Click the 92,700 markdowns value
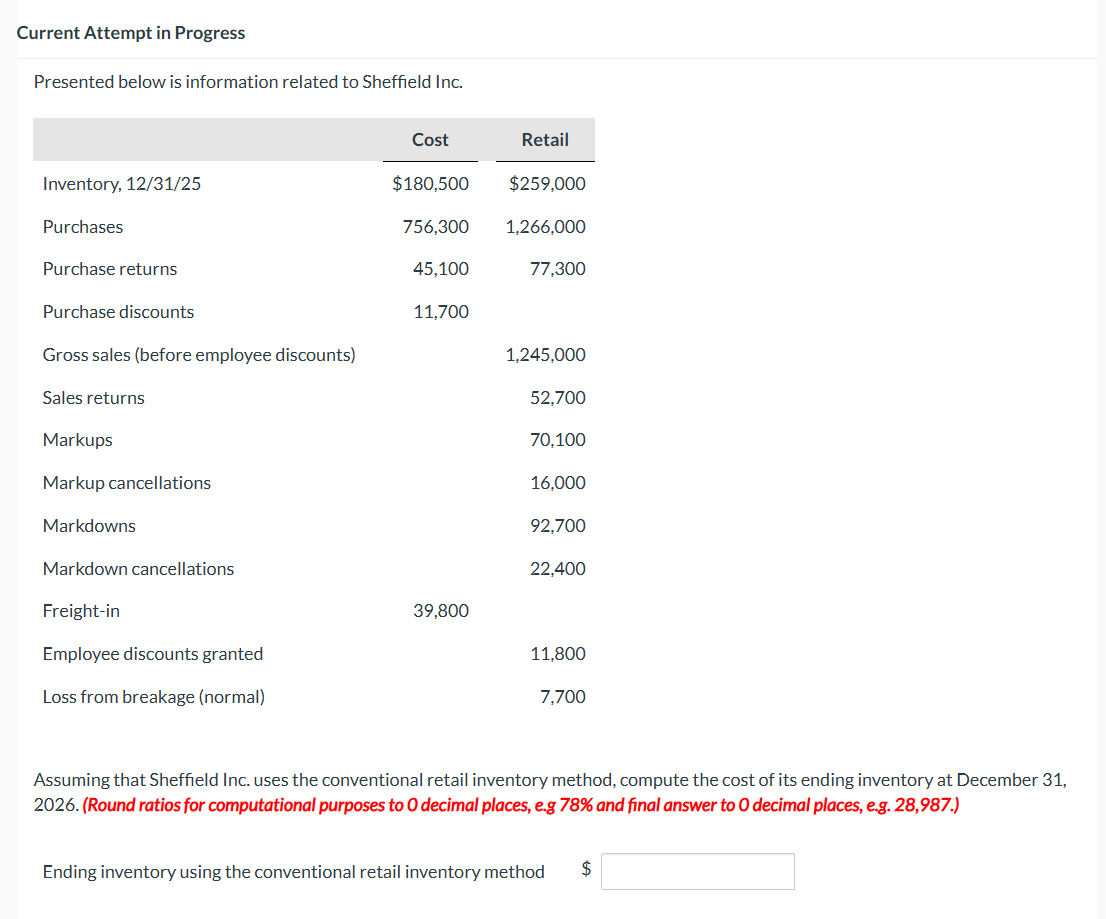Image resolution: width=1106 pixels, height=919 pixels. [558, 525]
